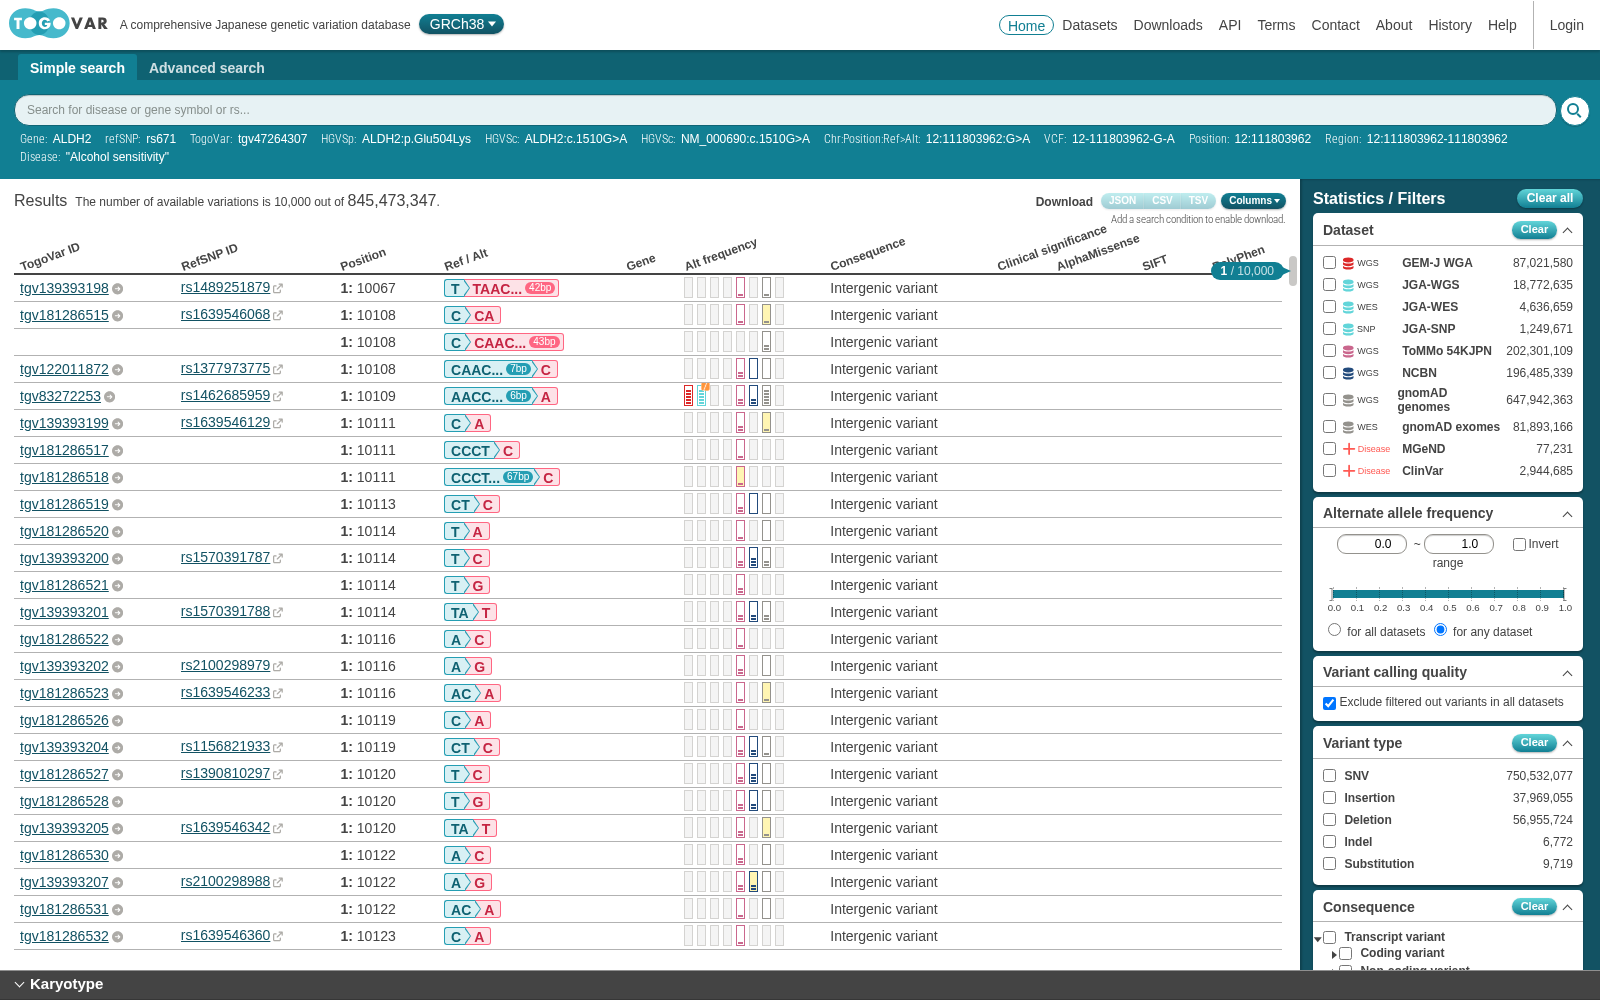This screenshot has width=1600, height=1000.
Task: Click external link icon beside rs1570391787
Action: 278,558
